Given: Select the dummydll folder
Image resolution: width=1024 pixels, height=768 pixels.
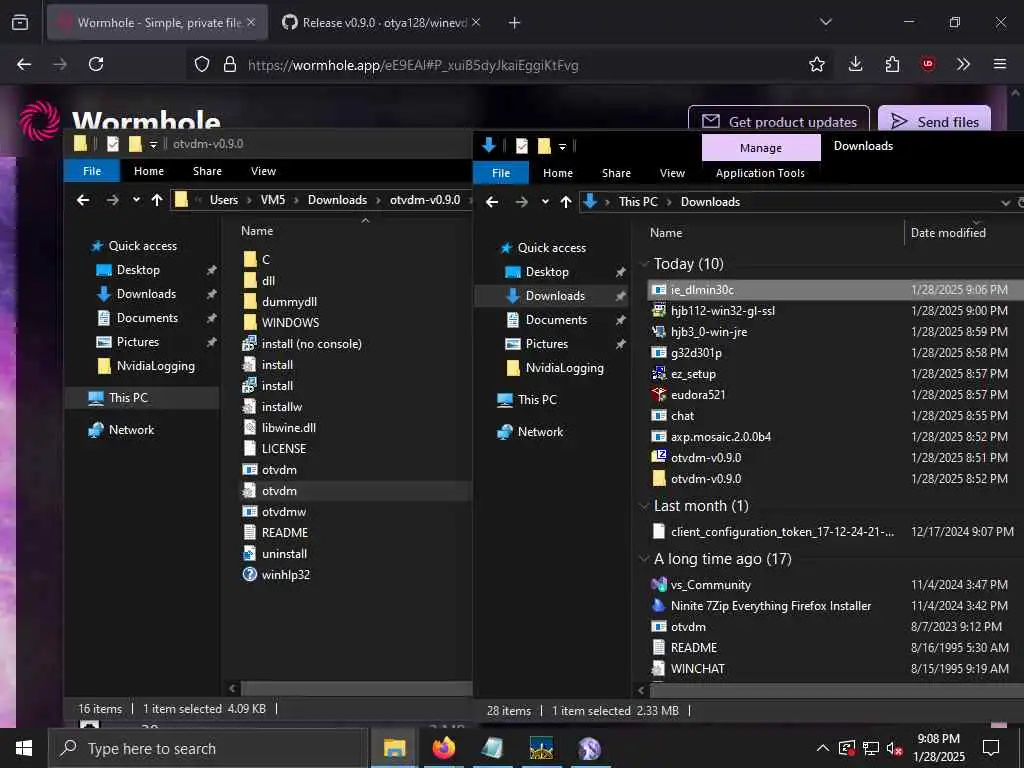Looking at the screenshot, I should point(289,302).
